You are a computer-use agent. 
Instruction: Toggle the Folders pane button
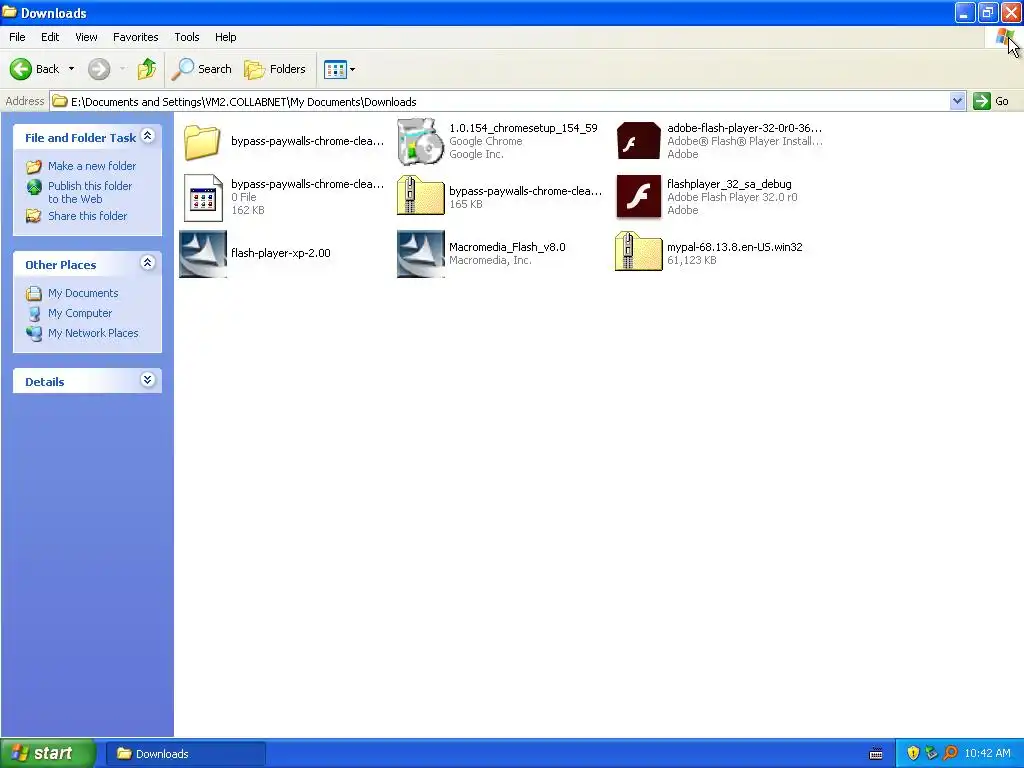(x=275, y=69)
